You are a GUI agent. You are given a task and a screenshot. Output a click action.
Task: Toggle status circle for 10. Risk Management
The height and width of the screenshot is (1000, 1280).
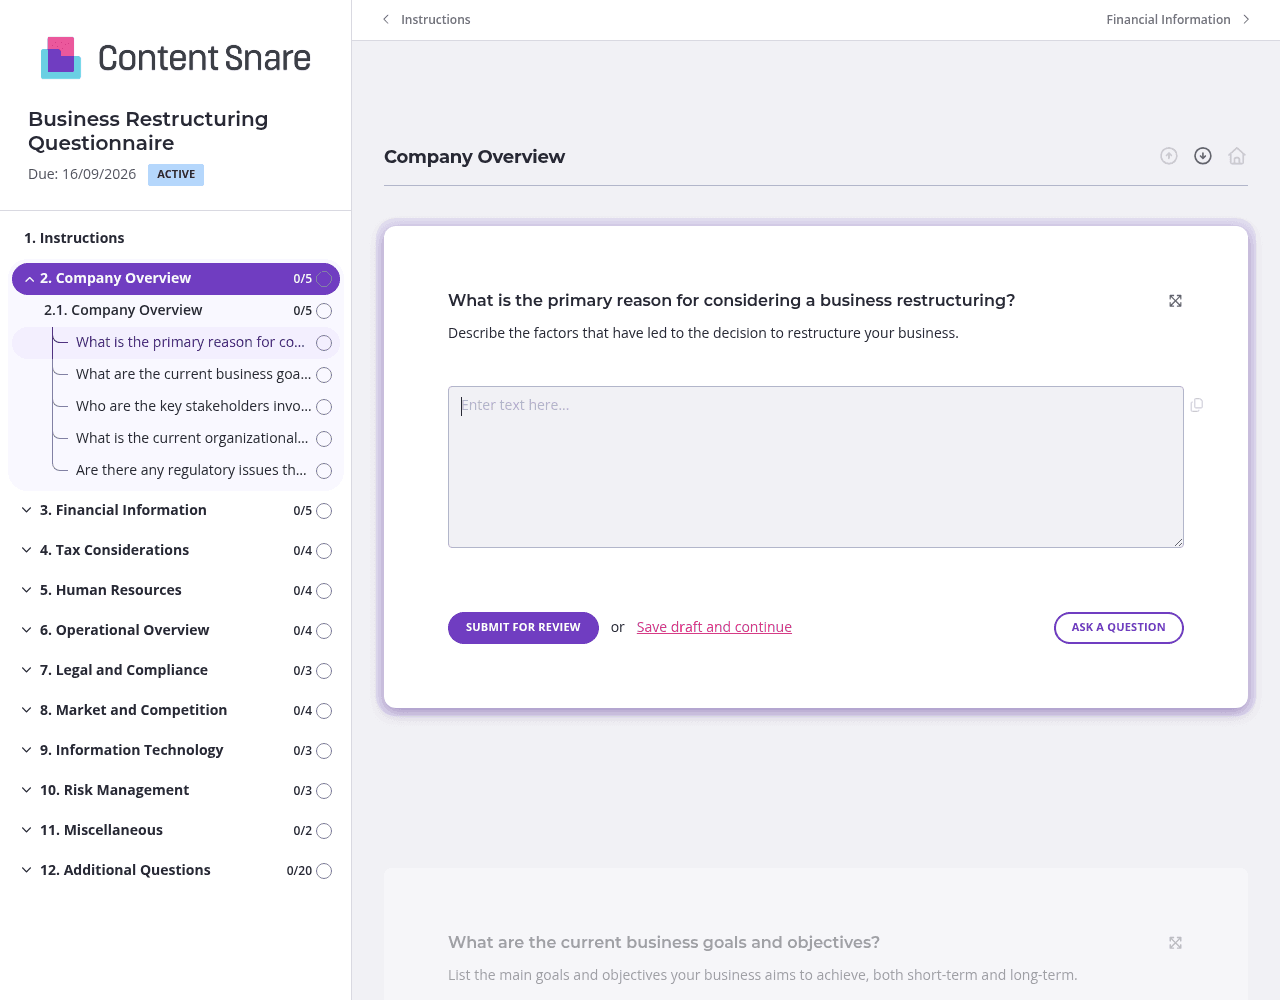tap(324, 791)
